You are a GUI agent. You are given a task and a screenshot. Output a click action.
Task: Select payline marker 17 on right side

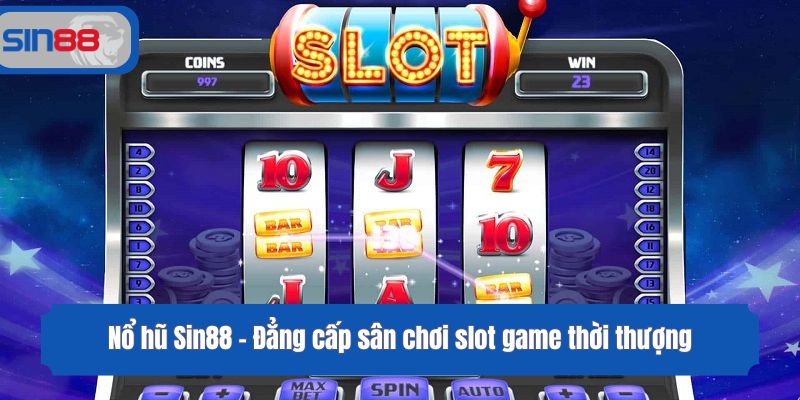point(648,265)
